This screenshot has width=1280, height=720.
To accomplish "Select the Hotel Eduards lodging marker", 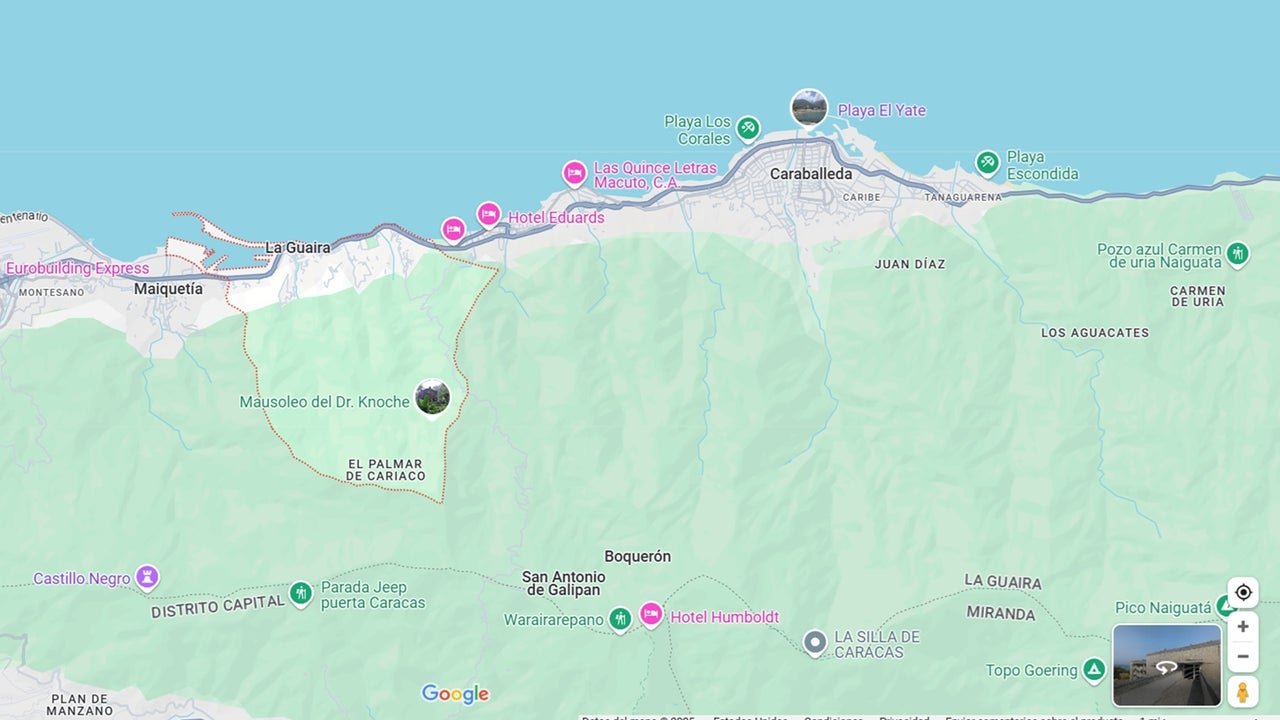I will (488, 215).
